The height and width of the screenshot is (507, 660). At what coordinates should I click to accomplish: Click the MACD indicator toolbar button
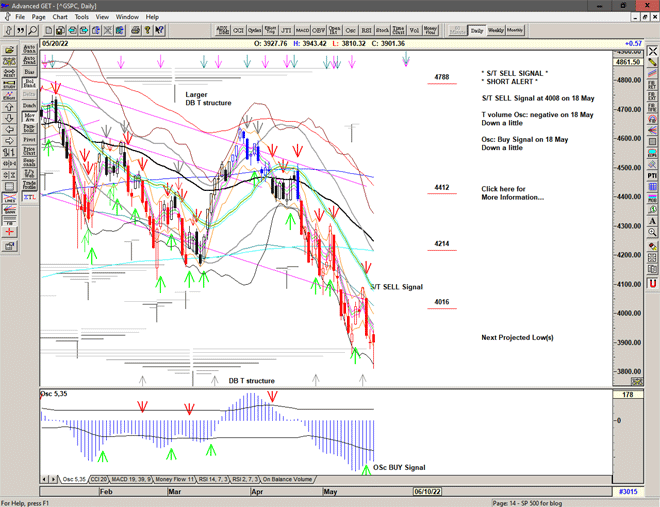pos(302,31)
